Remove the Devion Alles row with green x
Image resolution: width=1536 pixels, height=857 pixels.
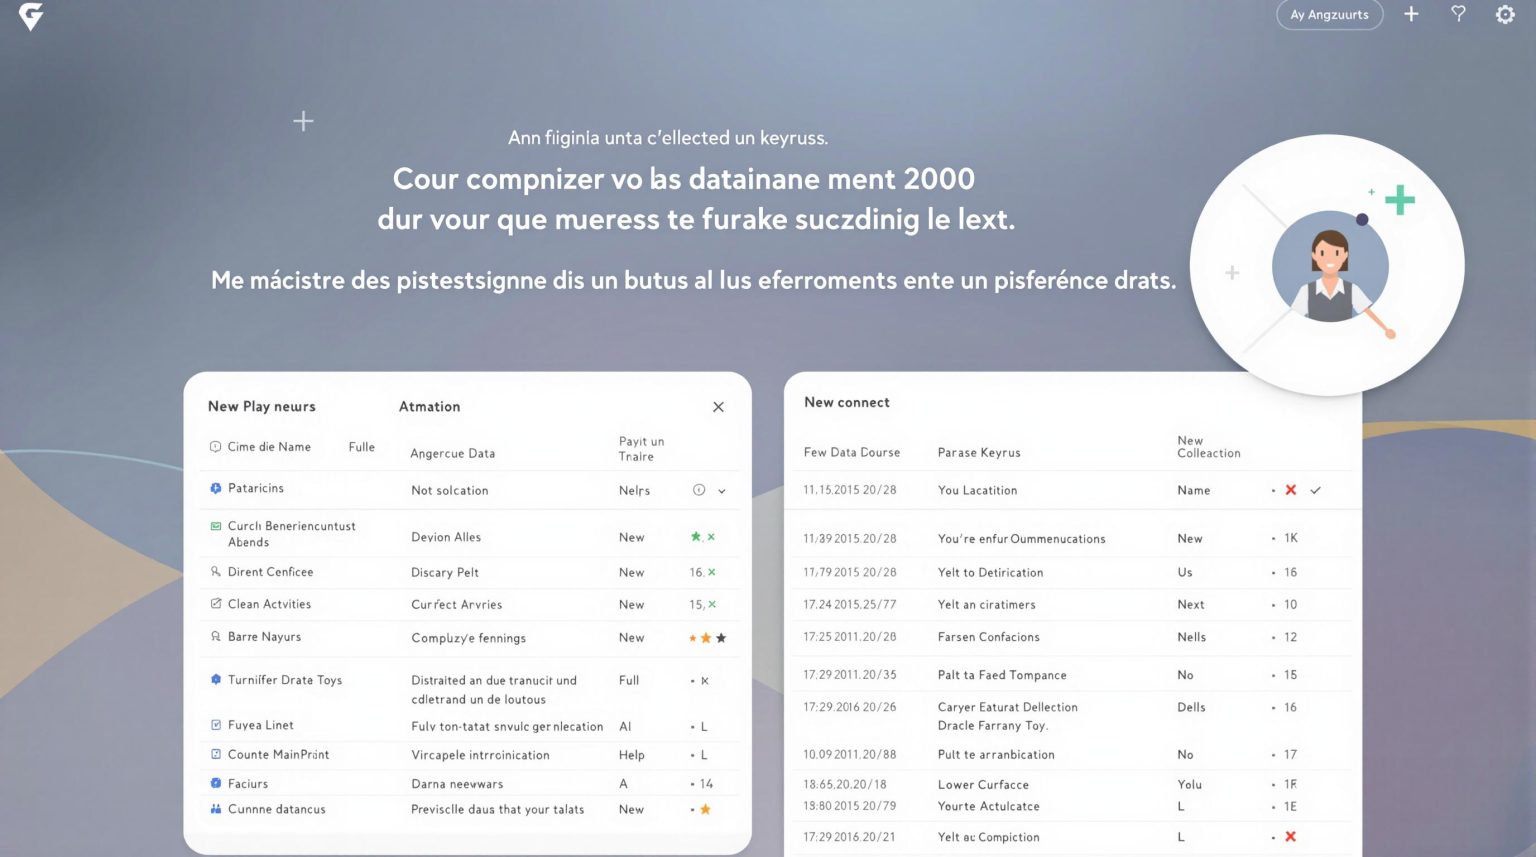(x=711, y=537)
